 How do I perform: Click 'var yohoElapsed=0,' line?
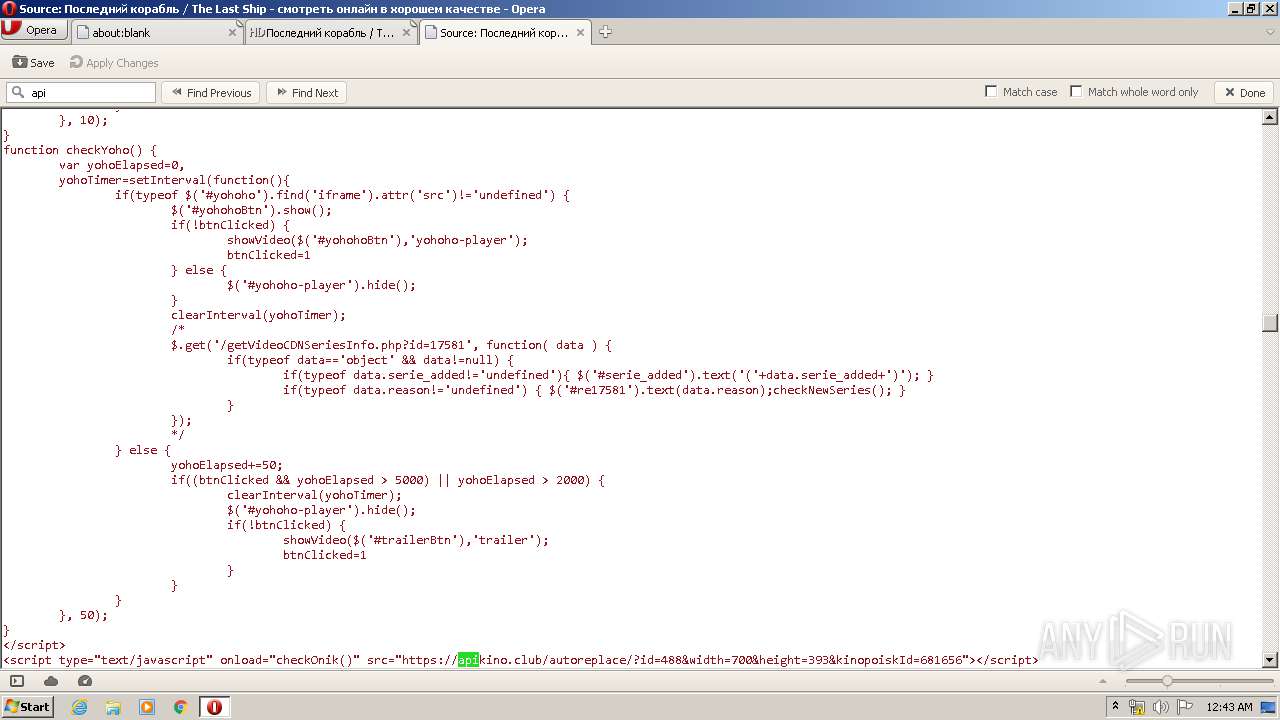coord(122,165)
